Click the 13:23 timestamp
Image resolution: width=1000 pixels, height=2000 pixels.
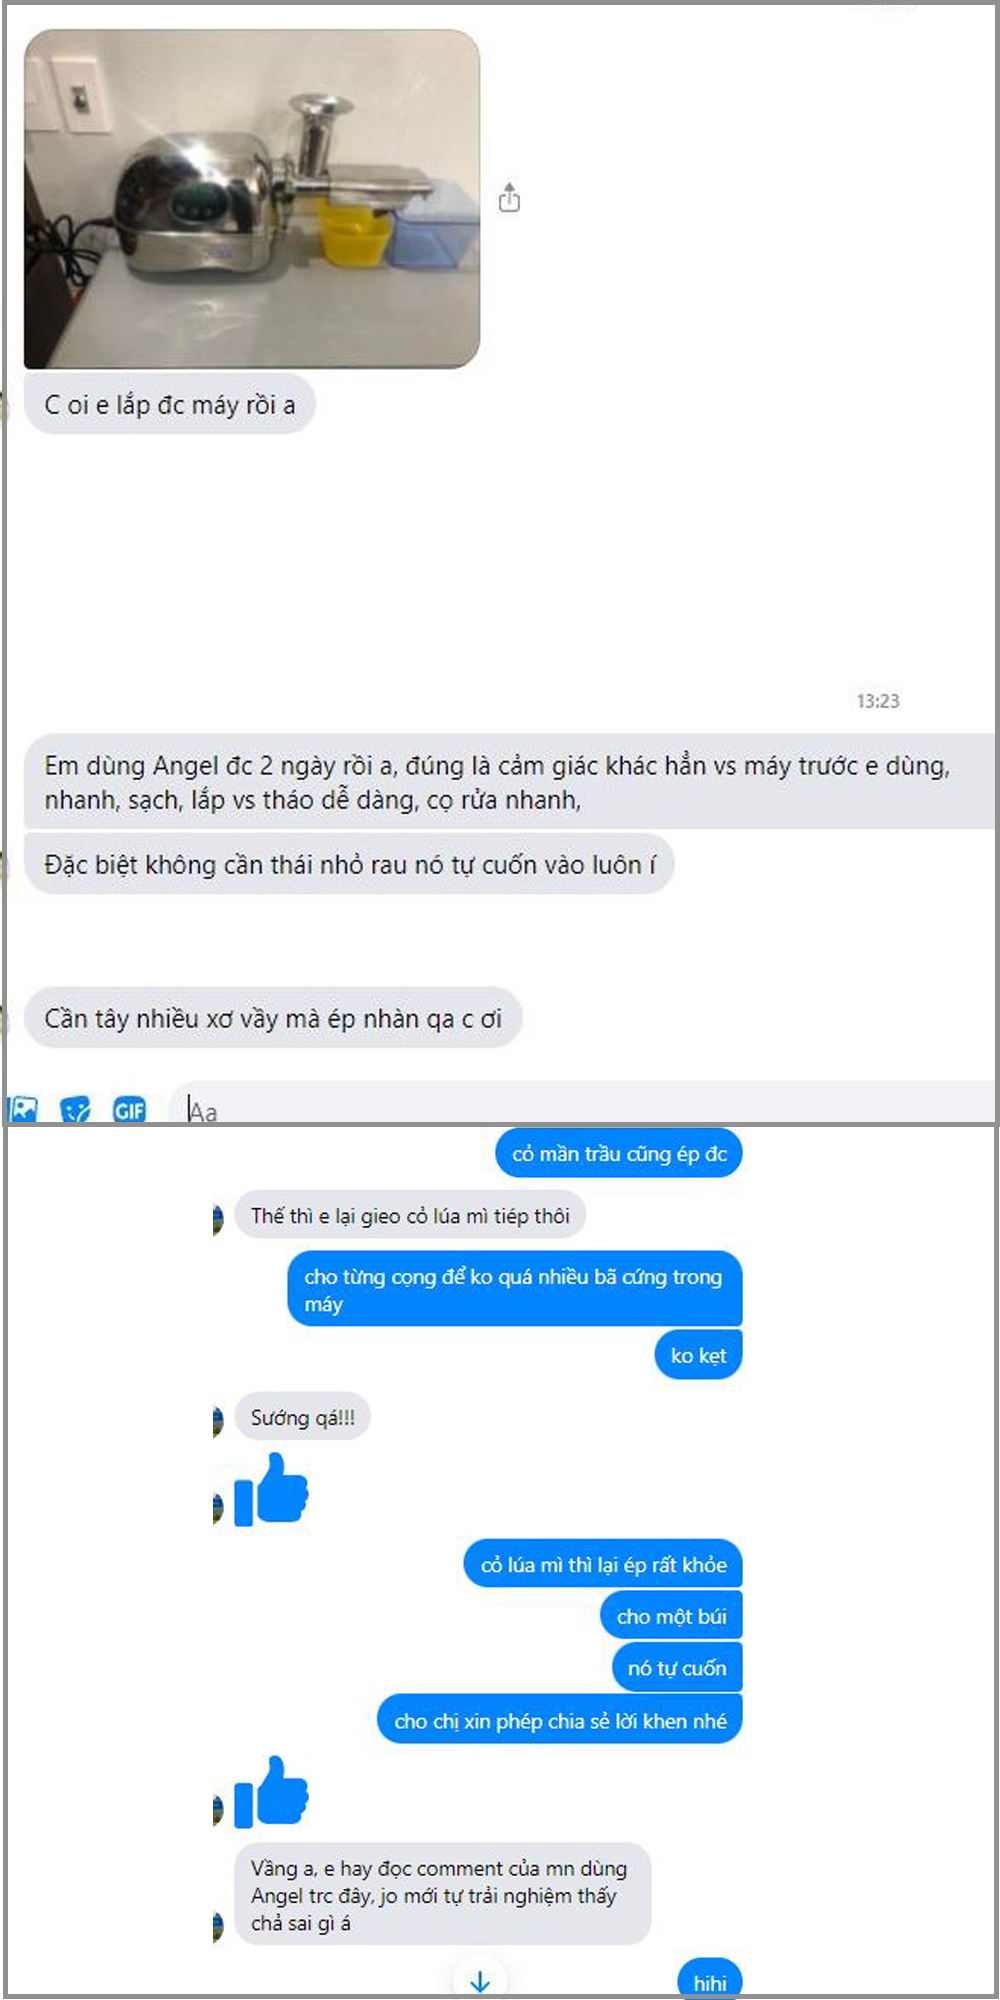click(x=878, y=700)
